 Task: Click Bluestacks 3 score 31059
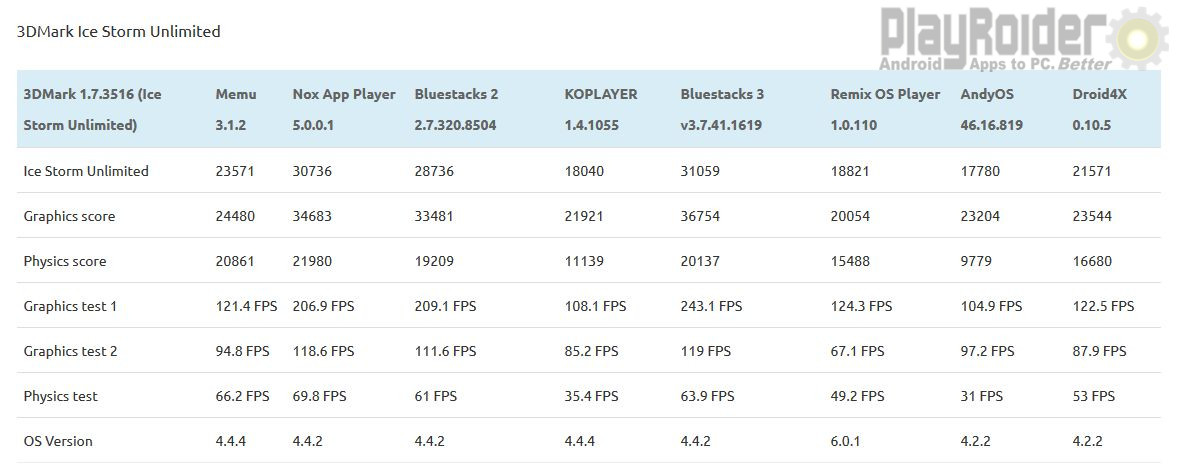click(x=700, y=171)
